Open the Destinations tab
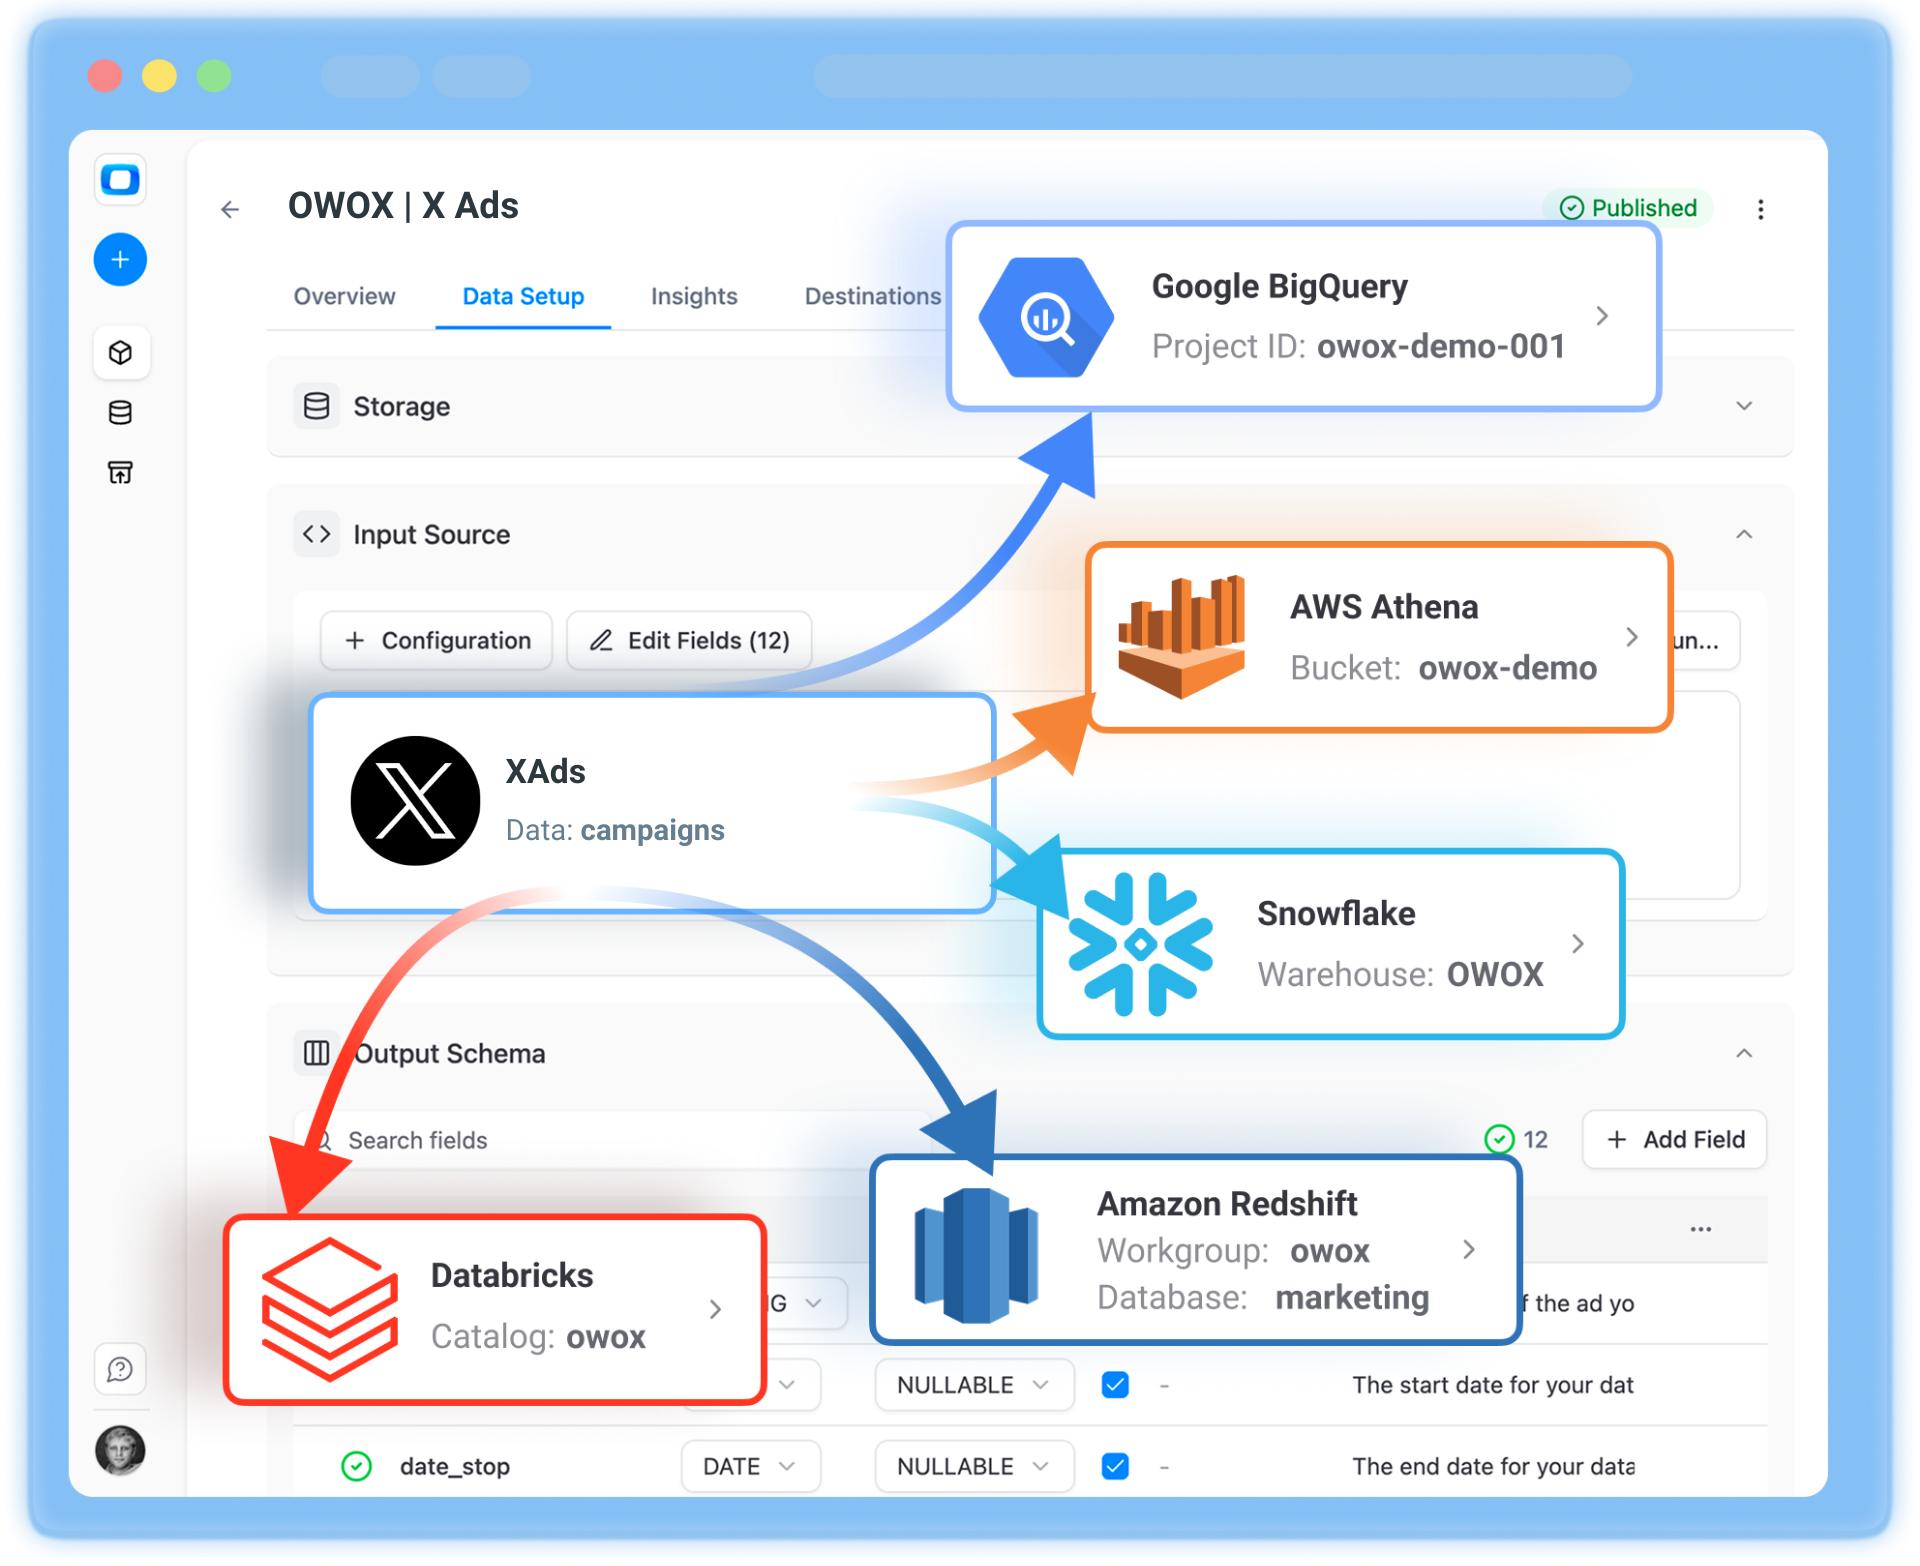Image resolution: width=1920 pixels, height=1566 pixels. point(872,296)
